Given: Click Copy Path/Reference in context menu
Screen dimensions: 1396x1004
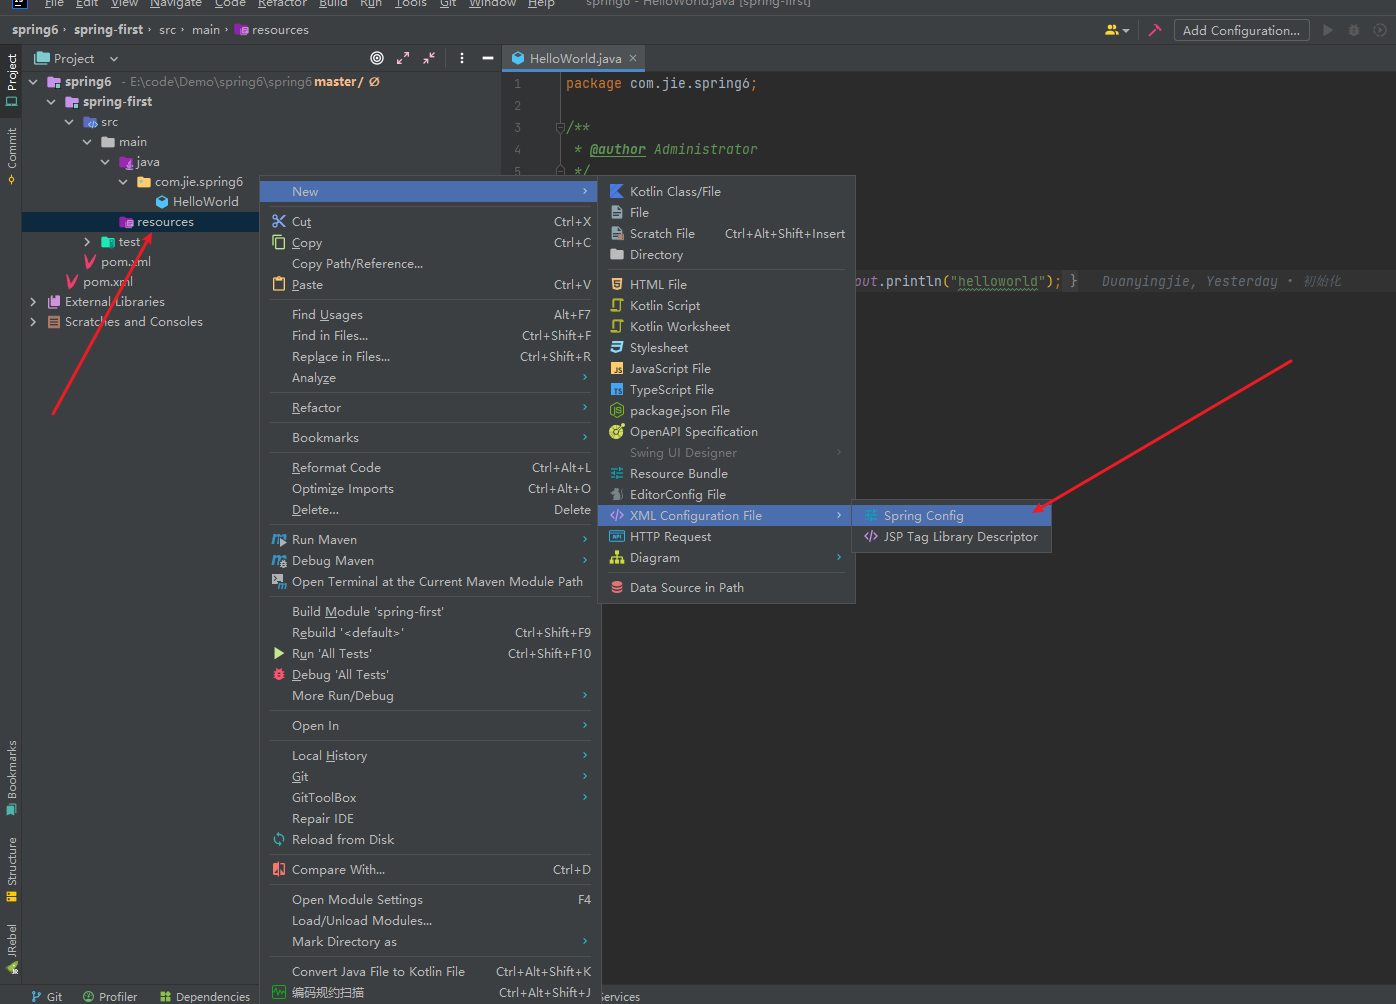Looking at the screenshot, I should pos(430,263).
